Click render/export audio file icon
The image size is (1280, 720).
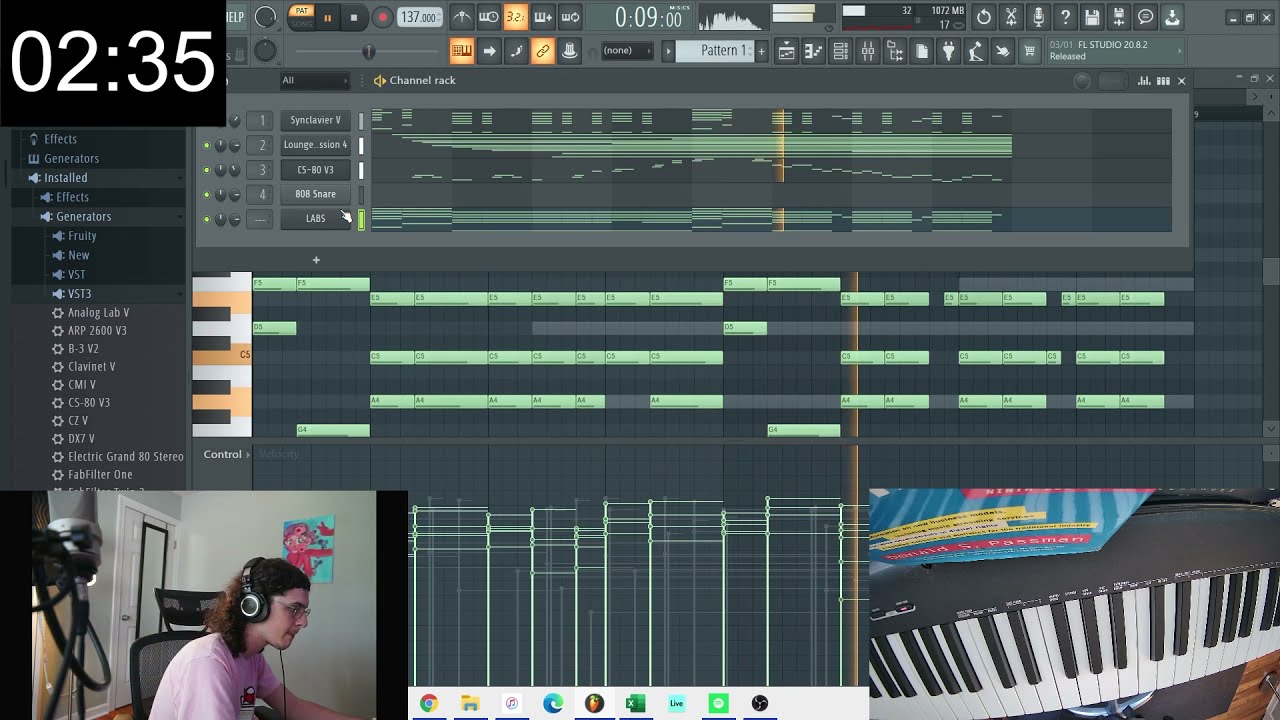[1119, 17]
